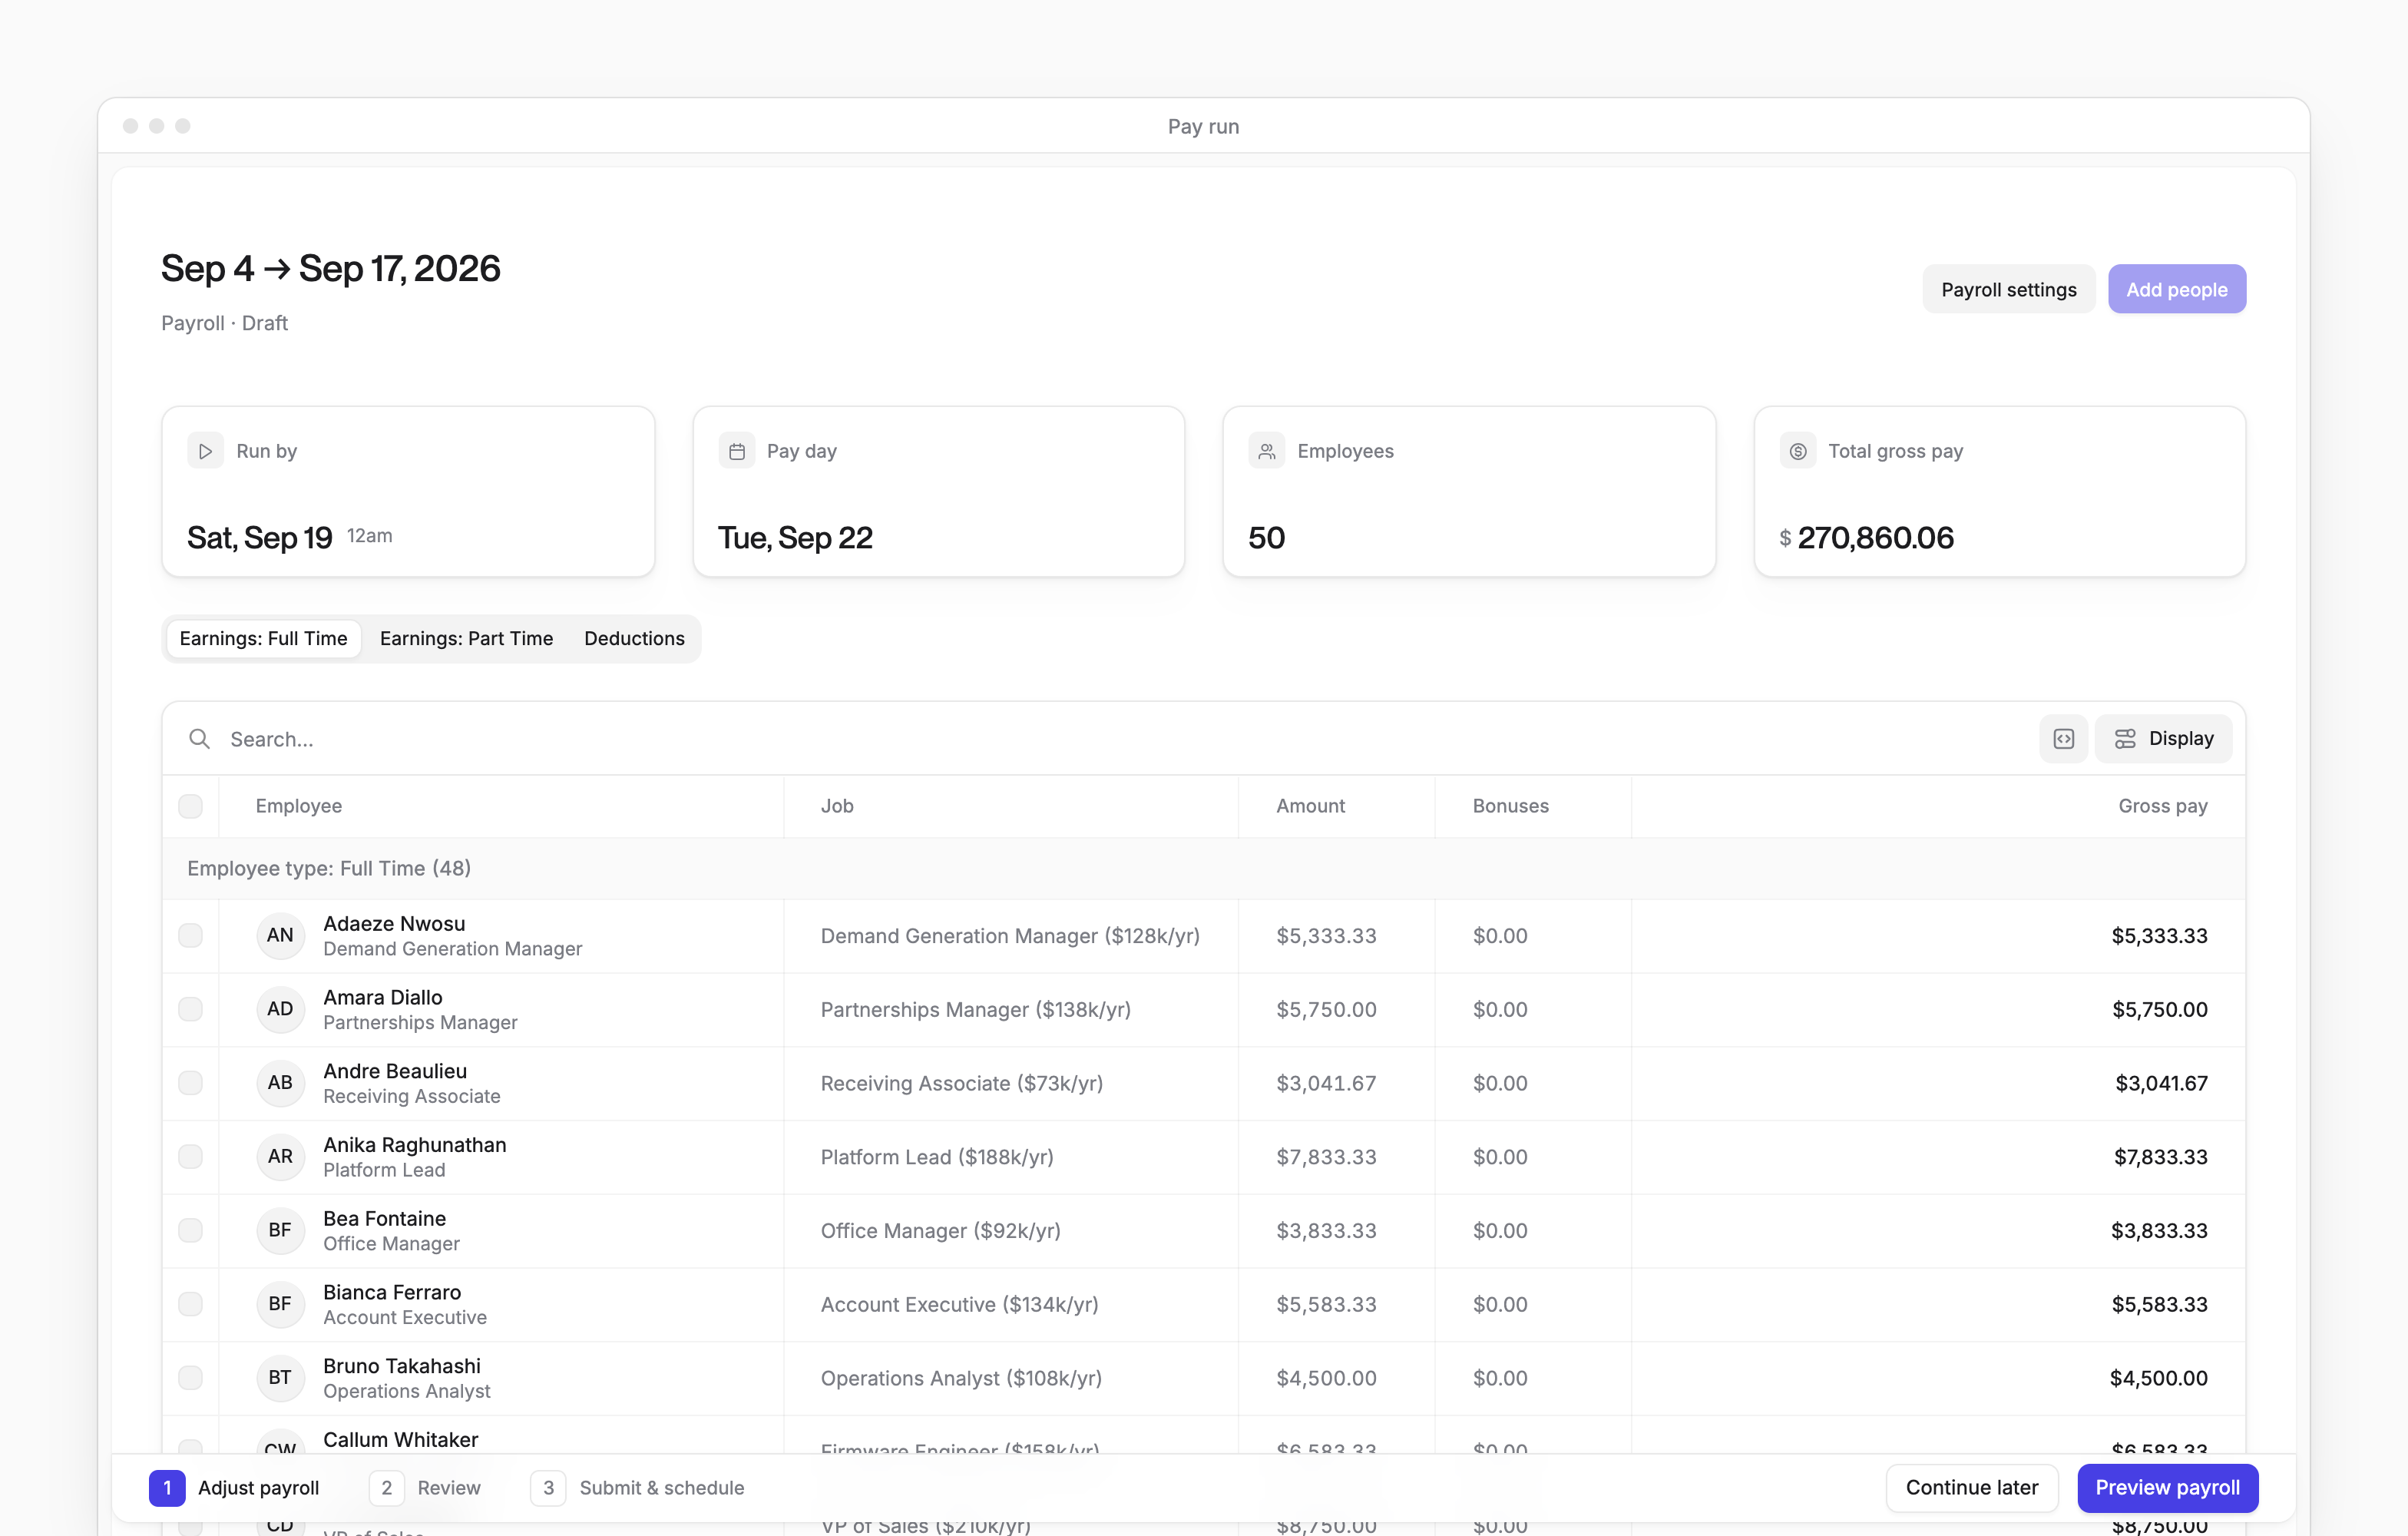Click Preview payroll
2408x1536 pixels.
click(x=2168, y=1488)
